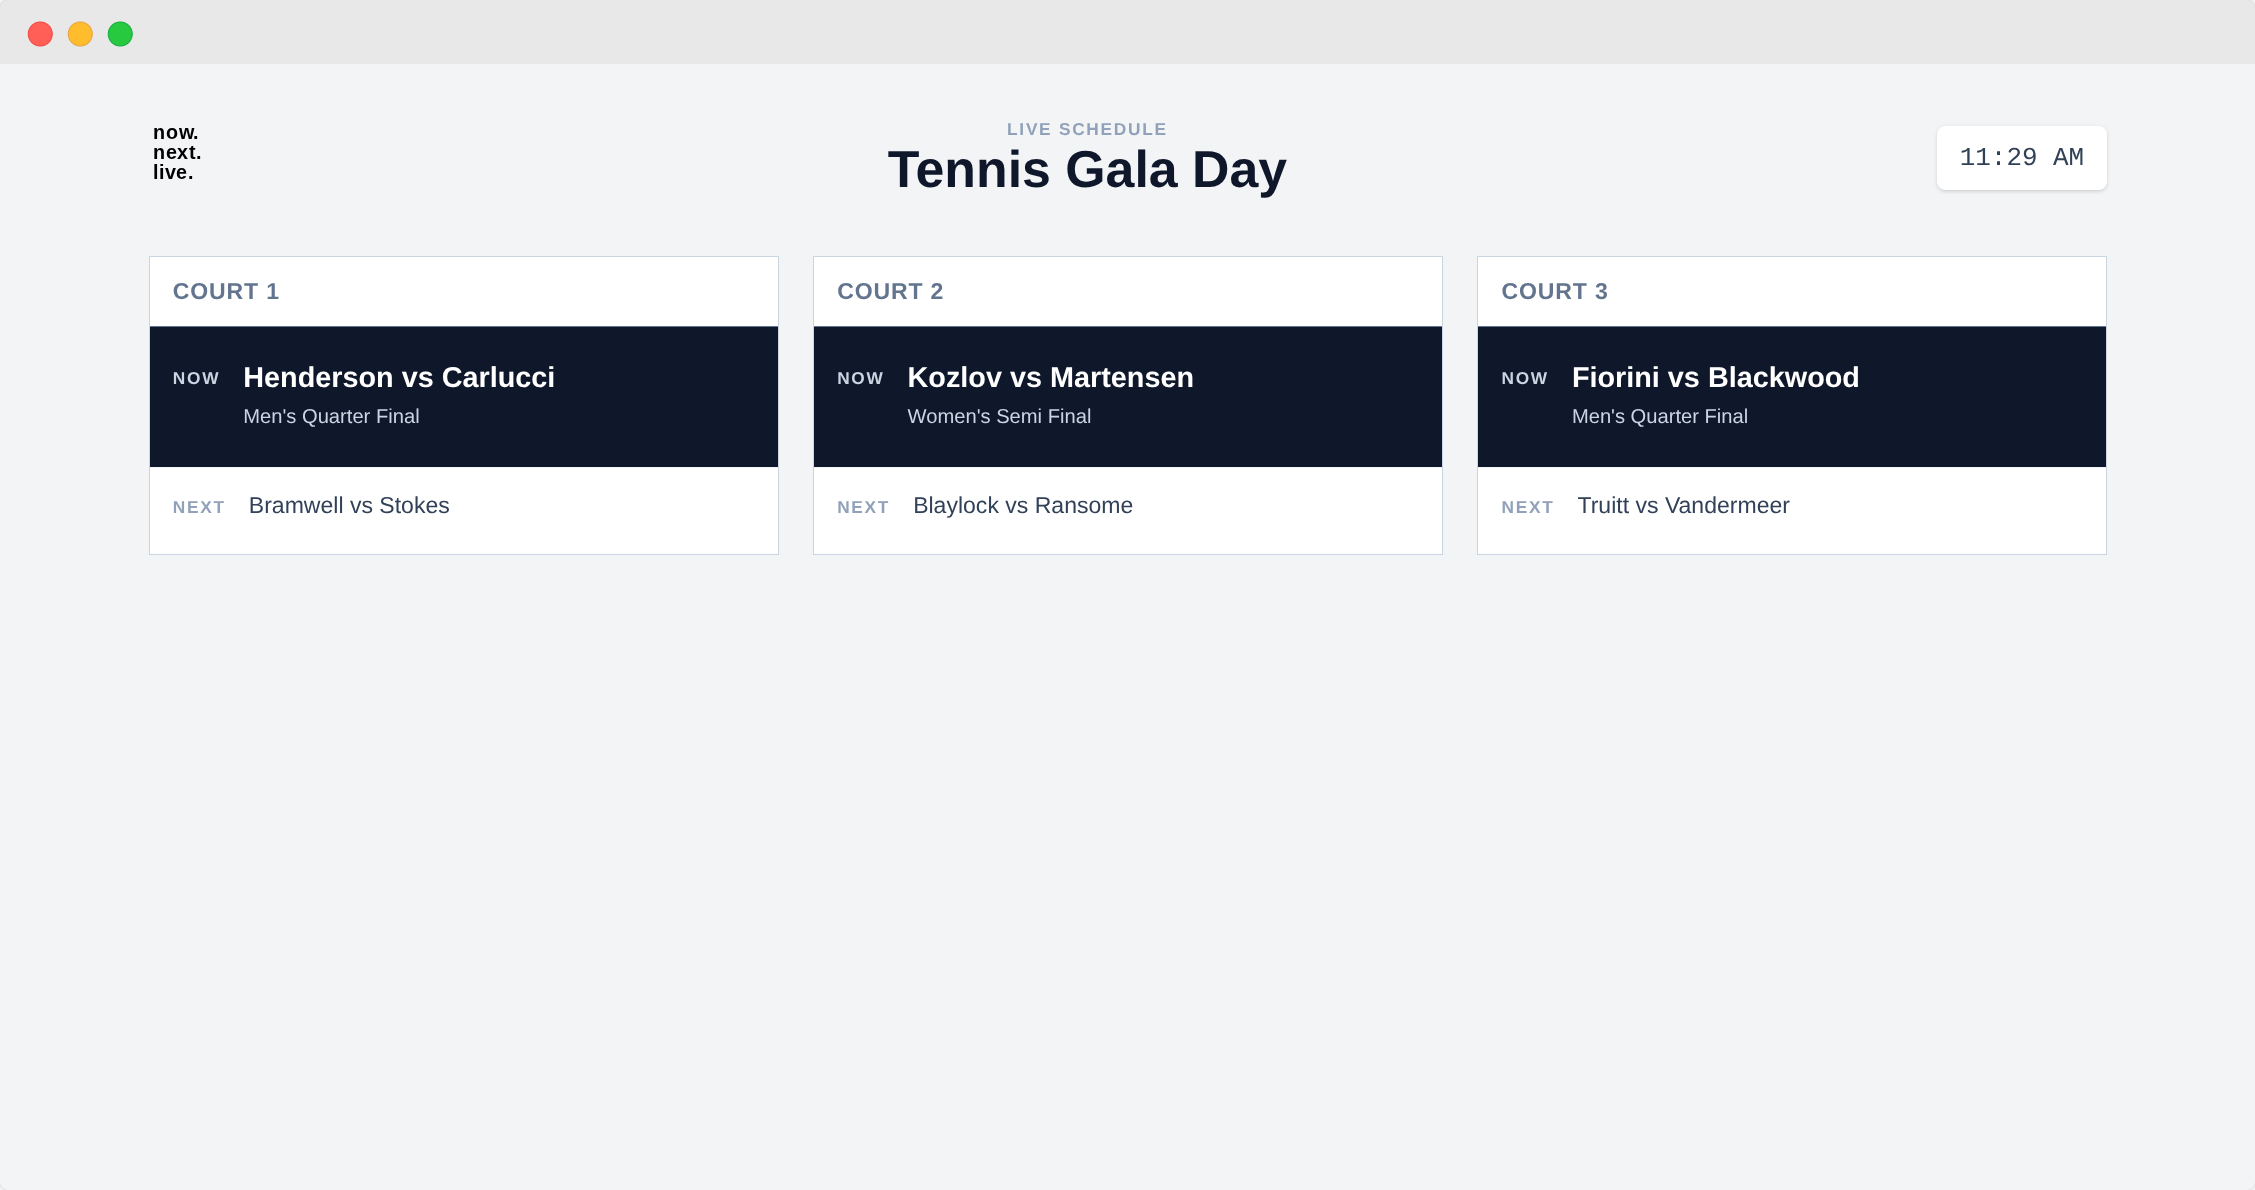Image resolution: width=2255 pixels, height=1190 pixels.
Task: Click the LIVE SCHEDULE caption
Action: [1086, 129]
